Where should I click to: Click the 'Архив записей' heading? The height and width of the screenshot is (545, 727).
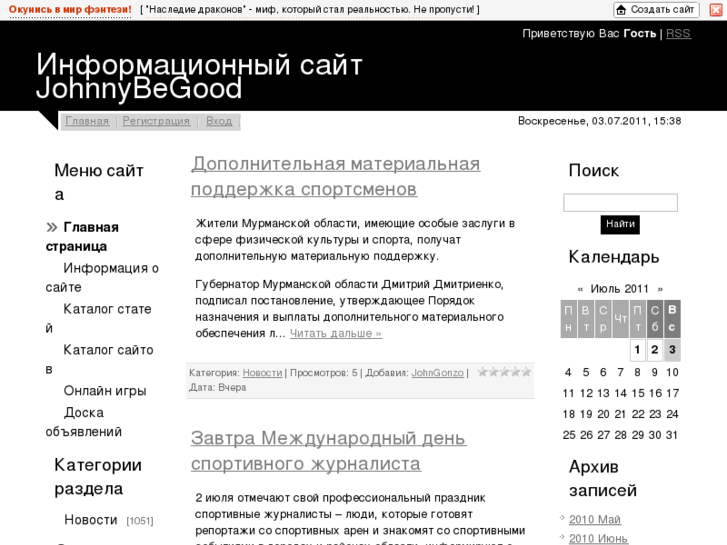point(603,479)
